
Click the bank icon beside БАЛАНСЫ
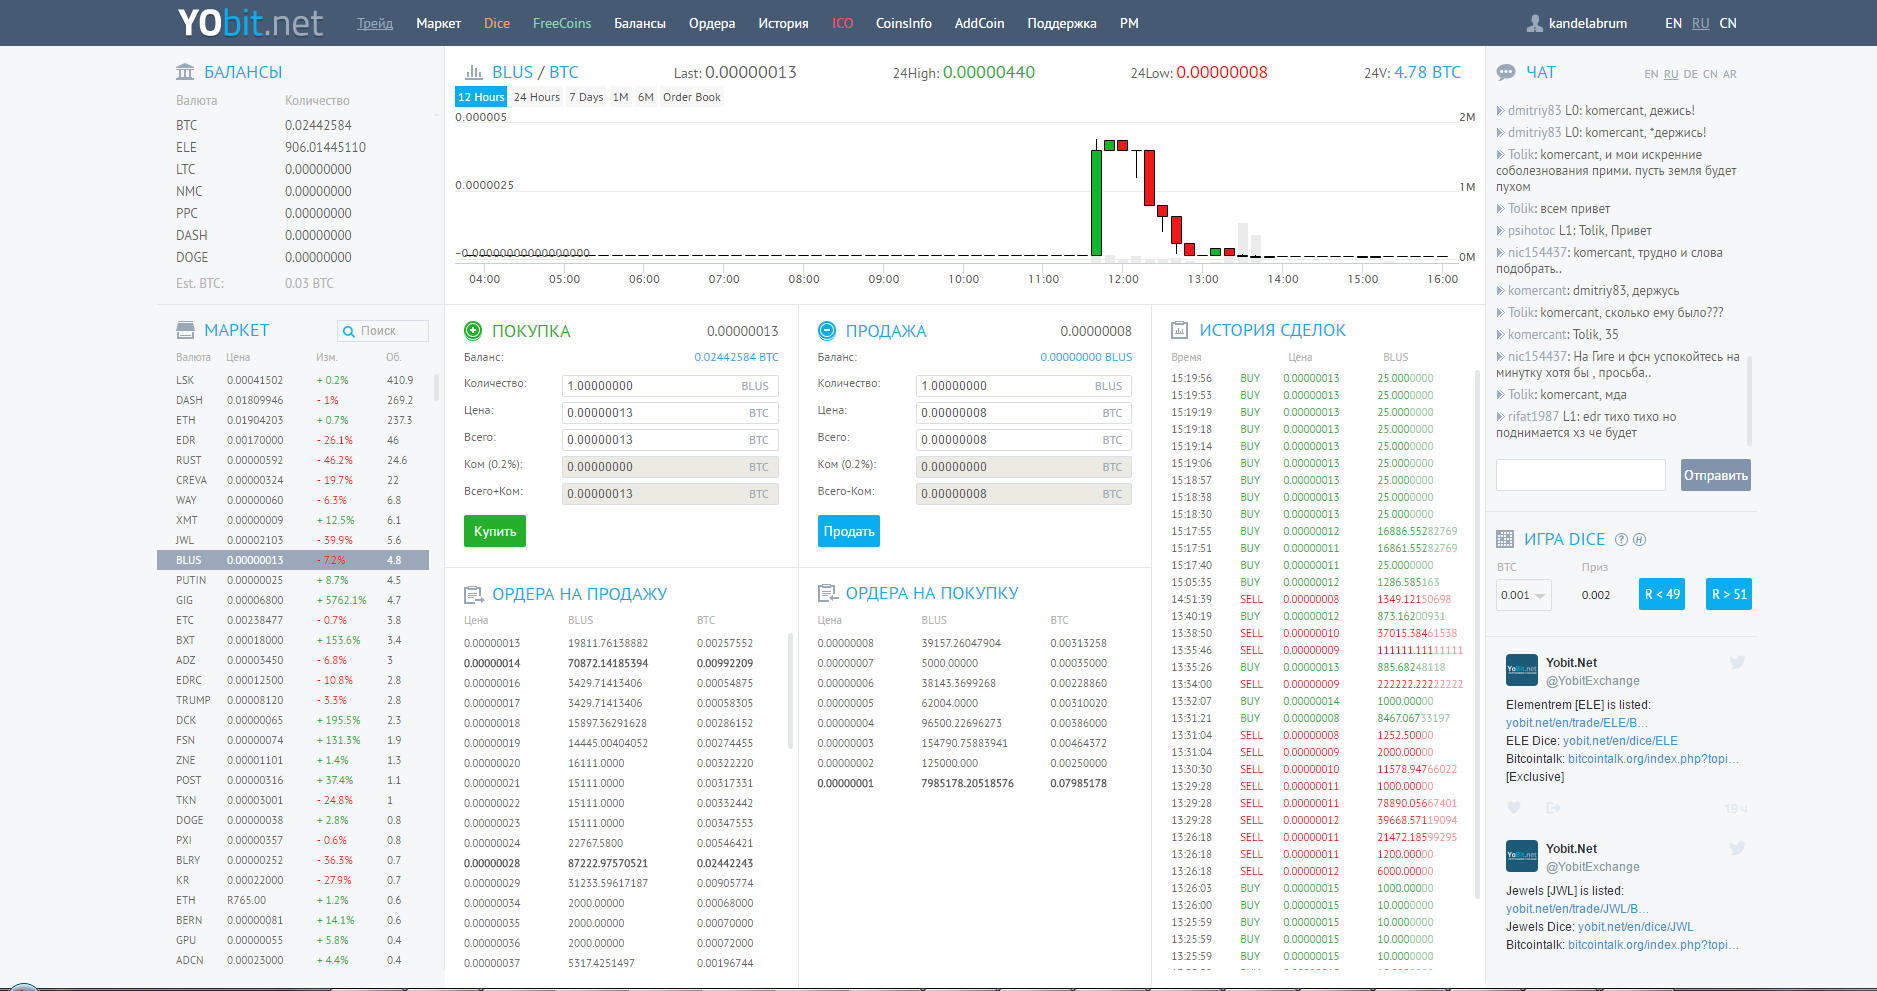pyautogui.click(x=185, y=72)
